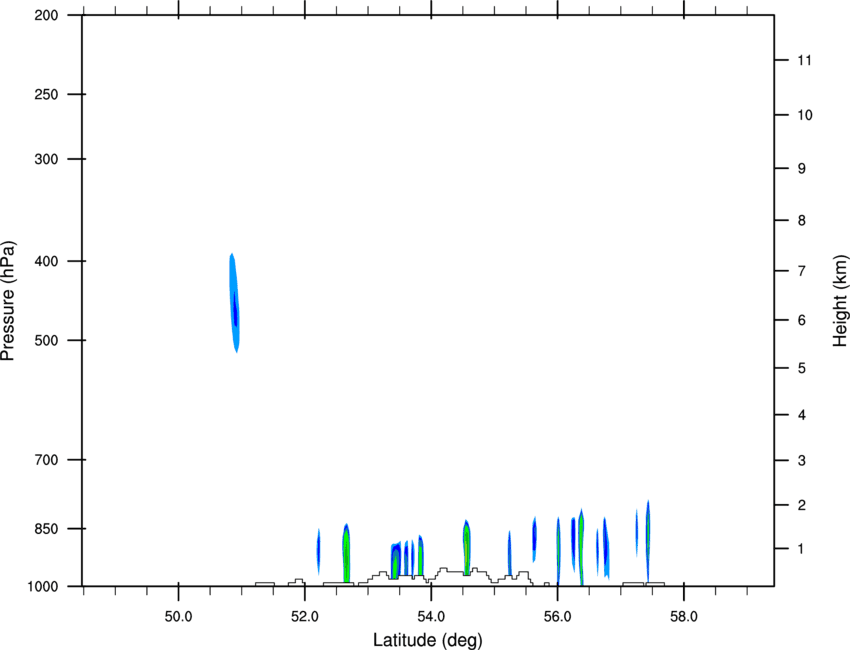Click the 400 pressure tick label

46,261
